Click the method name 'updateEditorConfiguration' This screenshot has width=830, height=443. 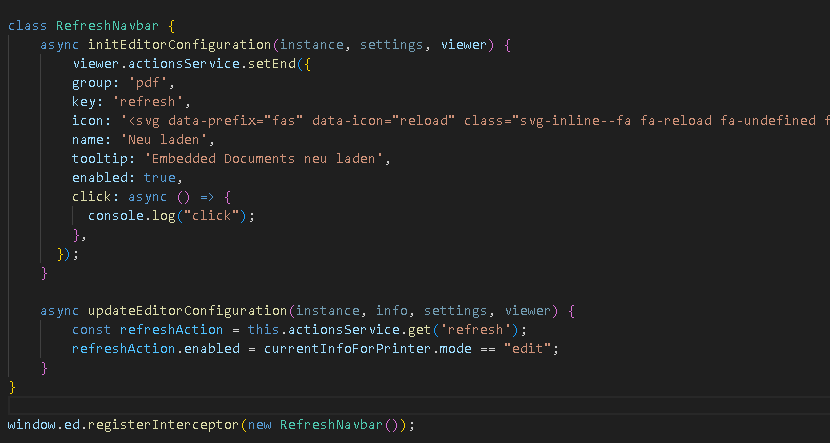pos(188,311)
